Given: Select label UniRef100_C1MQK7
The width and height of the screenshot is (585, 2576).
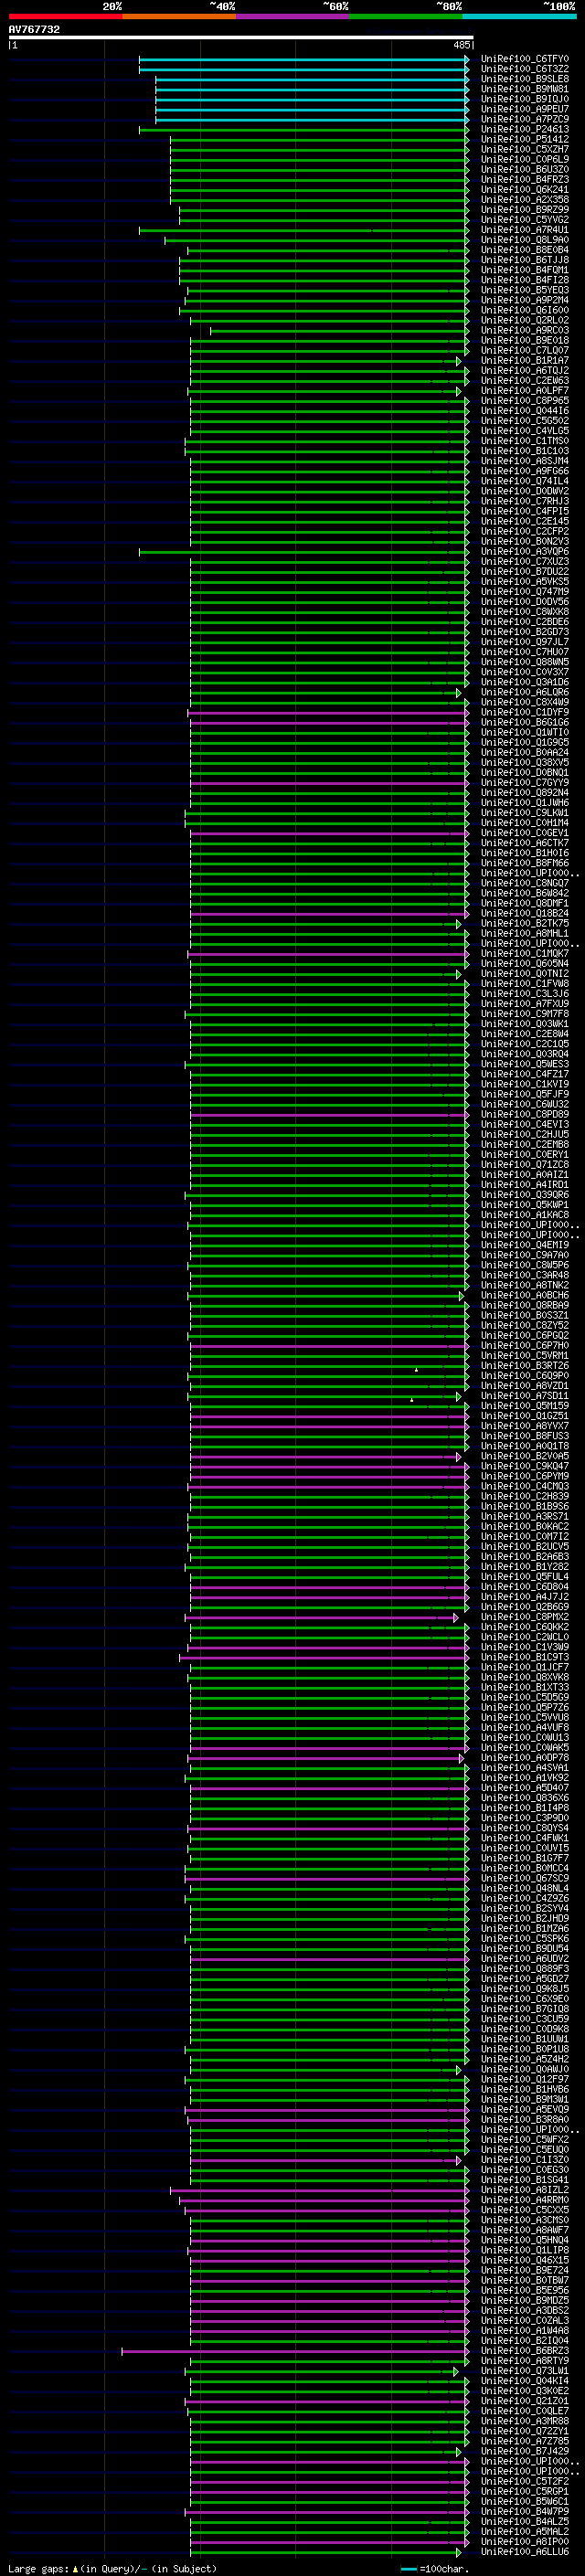Looking at the screenshot, I should pos(524,954).
